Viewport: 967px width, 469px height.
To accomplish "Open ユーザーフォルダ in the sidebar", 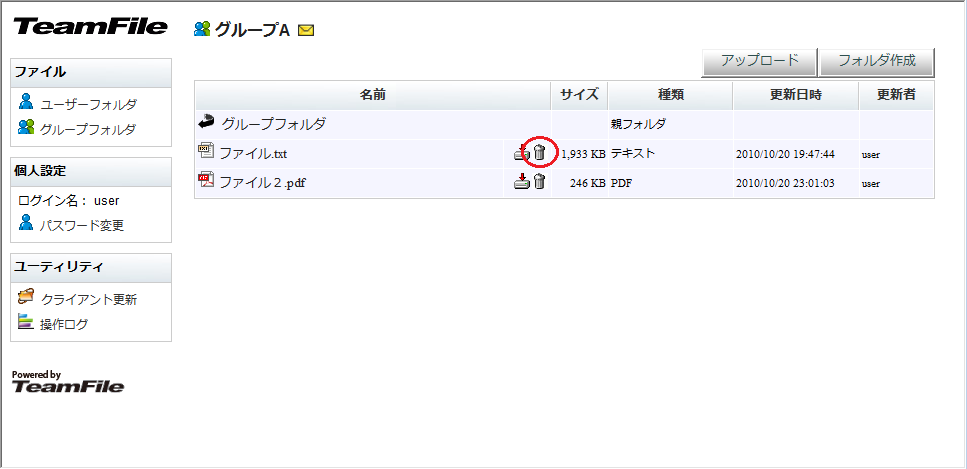I will [x=88, y=104].
